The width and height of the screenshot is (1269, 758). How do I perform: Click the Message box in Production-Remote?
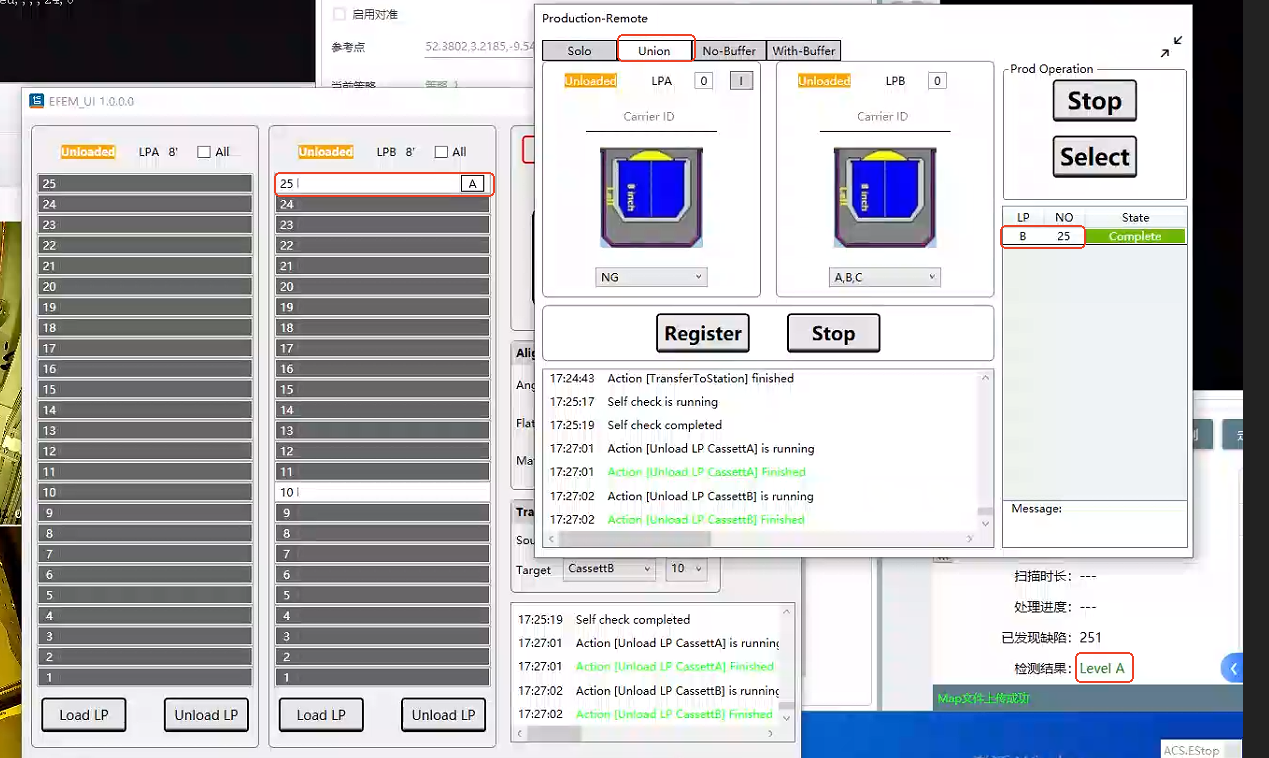(1095, 523)
